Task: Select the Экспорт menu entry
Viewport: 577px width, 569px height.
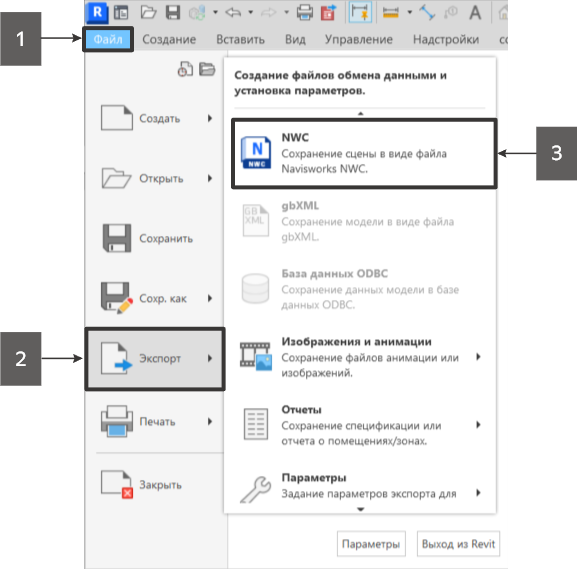Action: [x=155, y=358]
